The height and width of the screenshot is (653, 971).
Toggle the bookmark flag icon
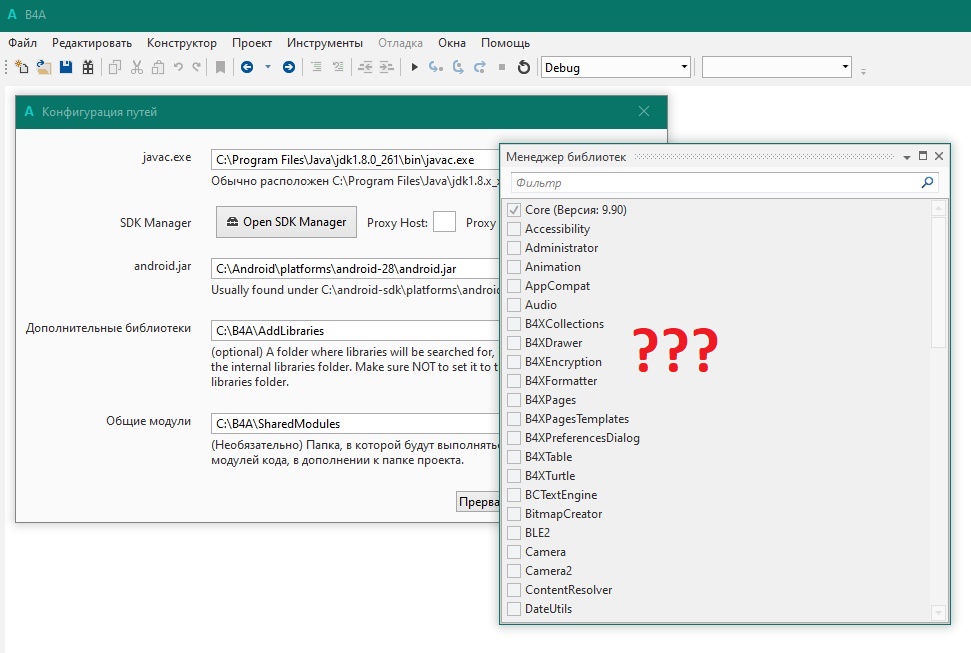click(x=220, y=67)
